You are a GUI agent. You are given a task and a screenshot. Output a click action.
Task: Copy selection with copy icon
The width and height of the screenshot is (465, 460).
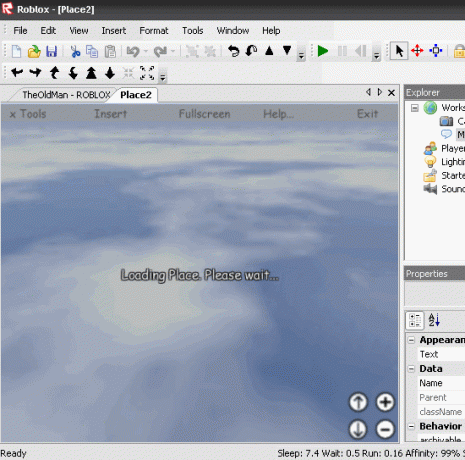point(92,52)
